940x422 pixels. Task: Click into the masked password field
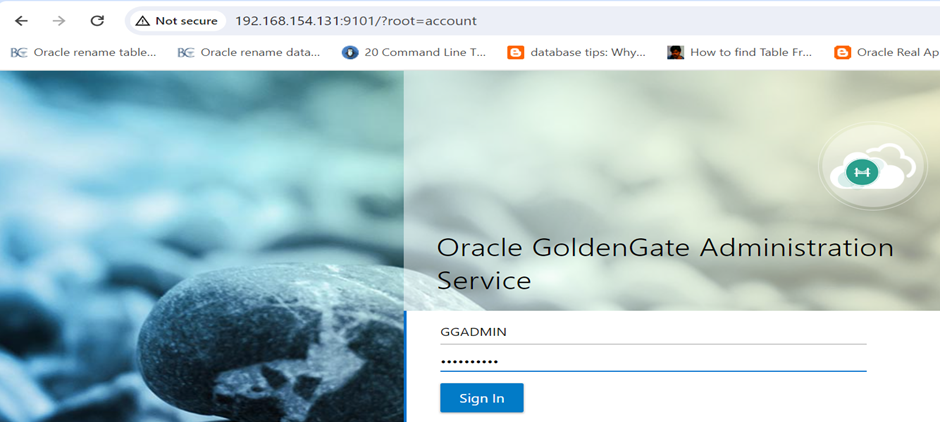coord(652,361)
